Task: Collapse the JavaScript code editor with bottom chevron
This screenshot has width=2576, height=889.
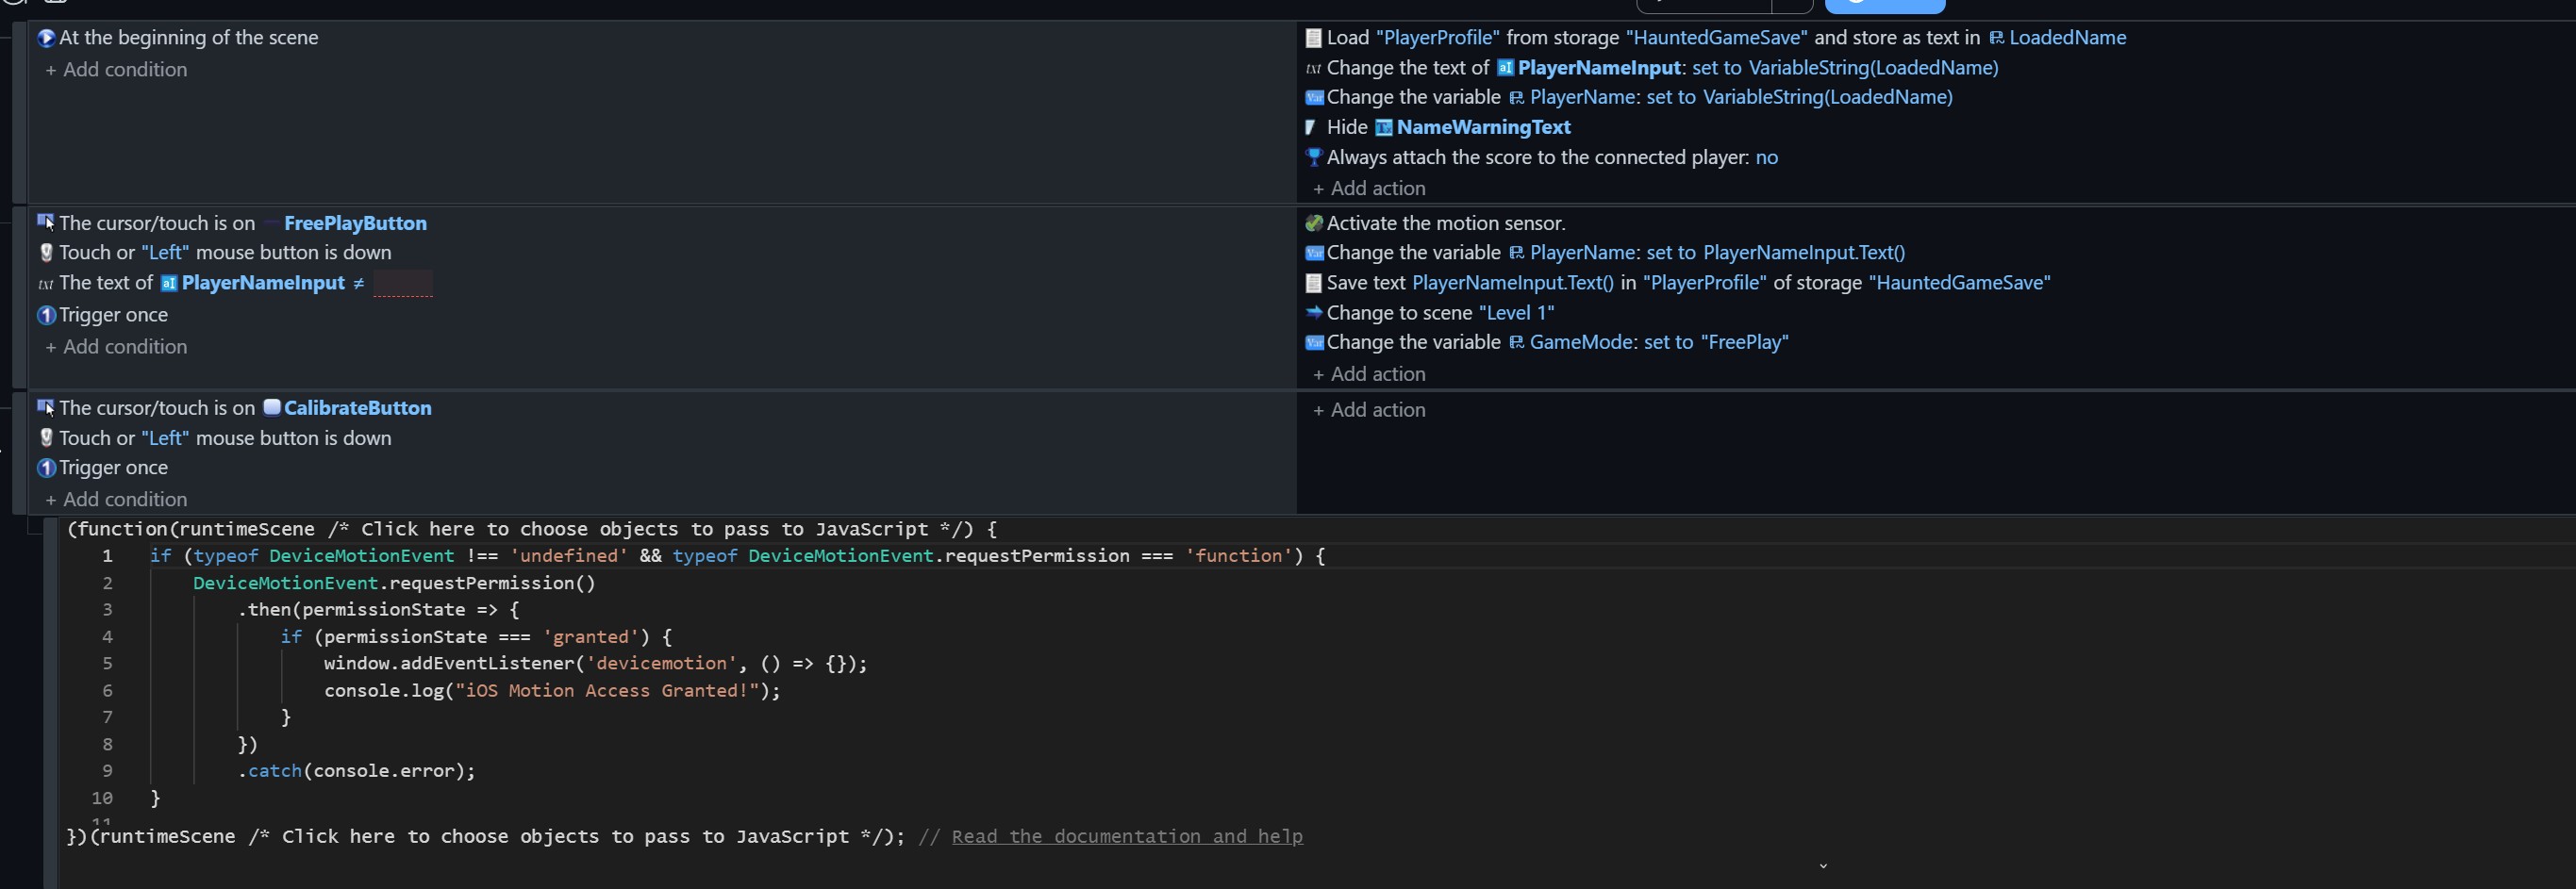Action: click(1823, 866)
